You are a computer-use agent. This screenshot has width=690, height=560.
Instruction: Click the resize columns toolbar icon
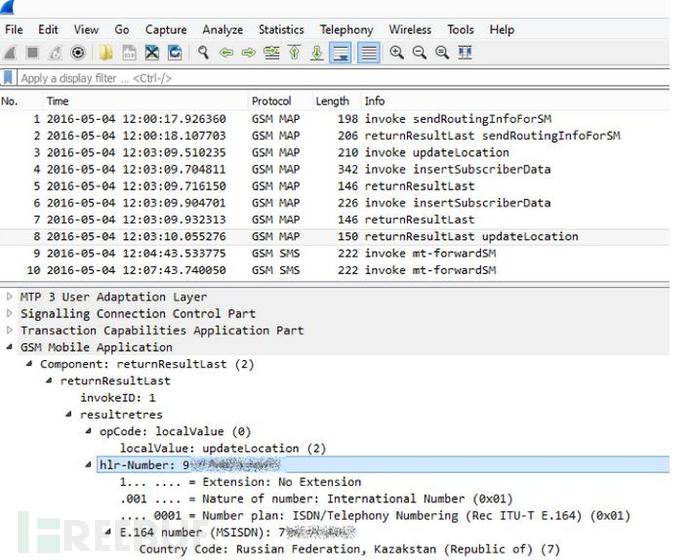click(x=465, y=53)
